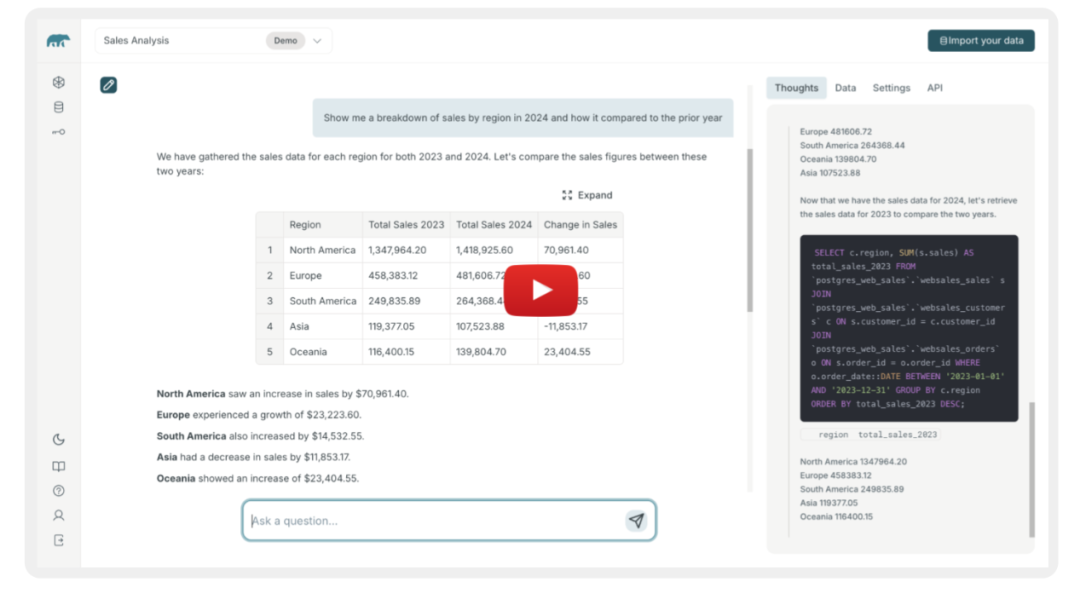Screen dimensions: 1080x599
Task: Click the 107,523.88 cell
Action: pos(494,326)
